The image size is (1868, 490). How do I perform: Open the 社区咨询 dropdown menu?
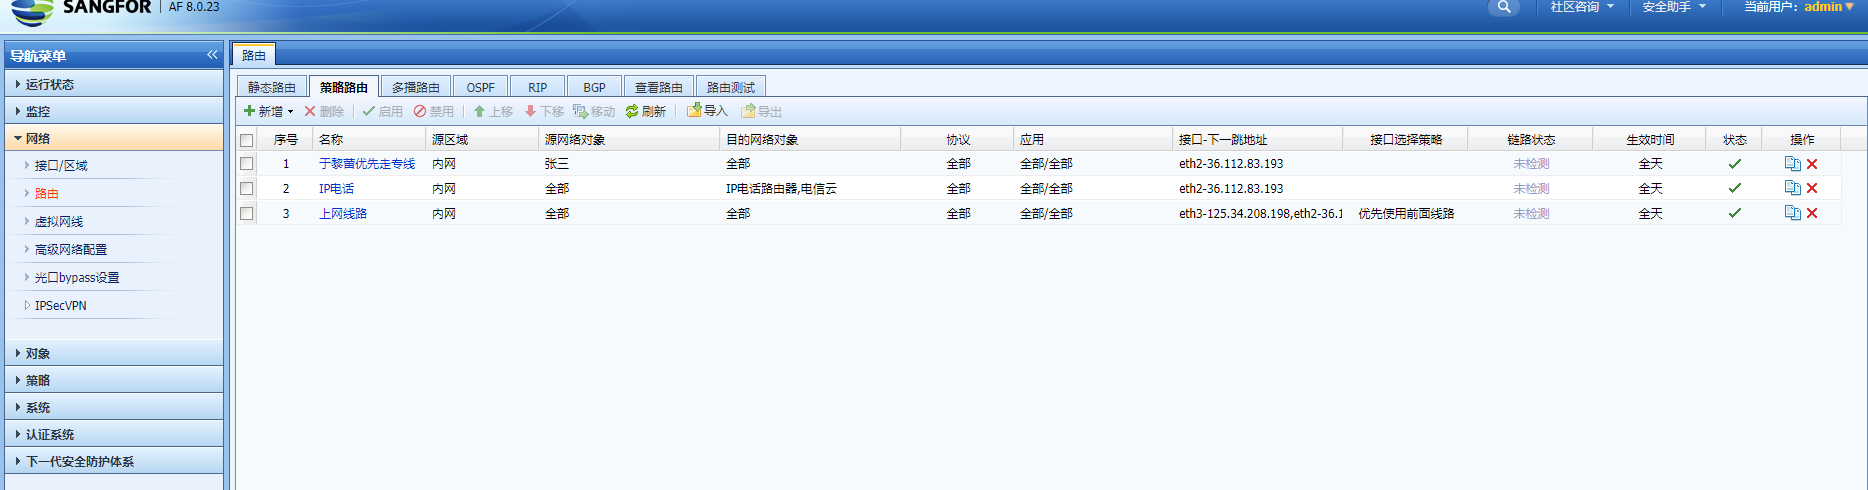[1582, 6]
